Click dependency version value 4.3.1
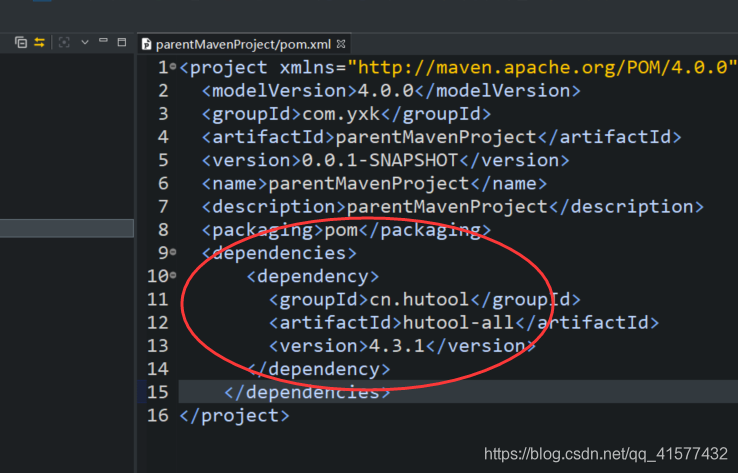The height and width of the screenshot is (473, 738). [x=397, y=346]
